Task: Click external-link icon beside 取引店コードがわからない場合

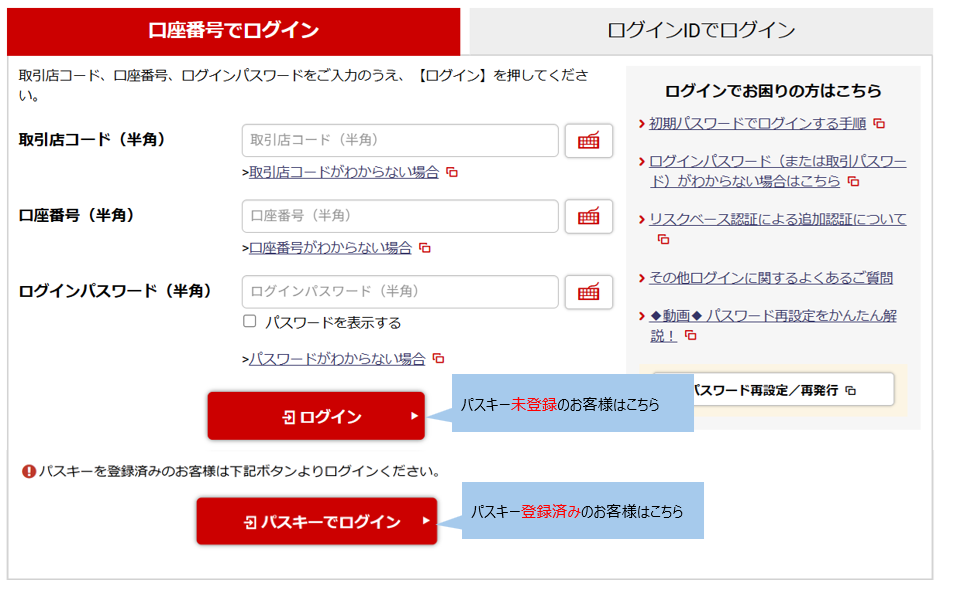Action: (x=452, y=172)
